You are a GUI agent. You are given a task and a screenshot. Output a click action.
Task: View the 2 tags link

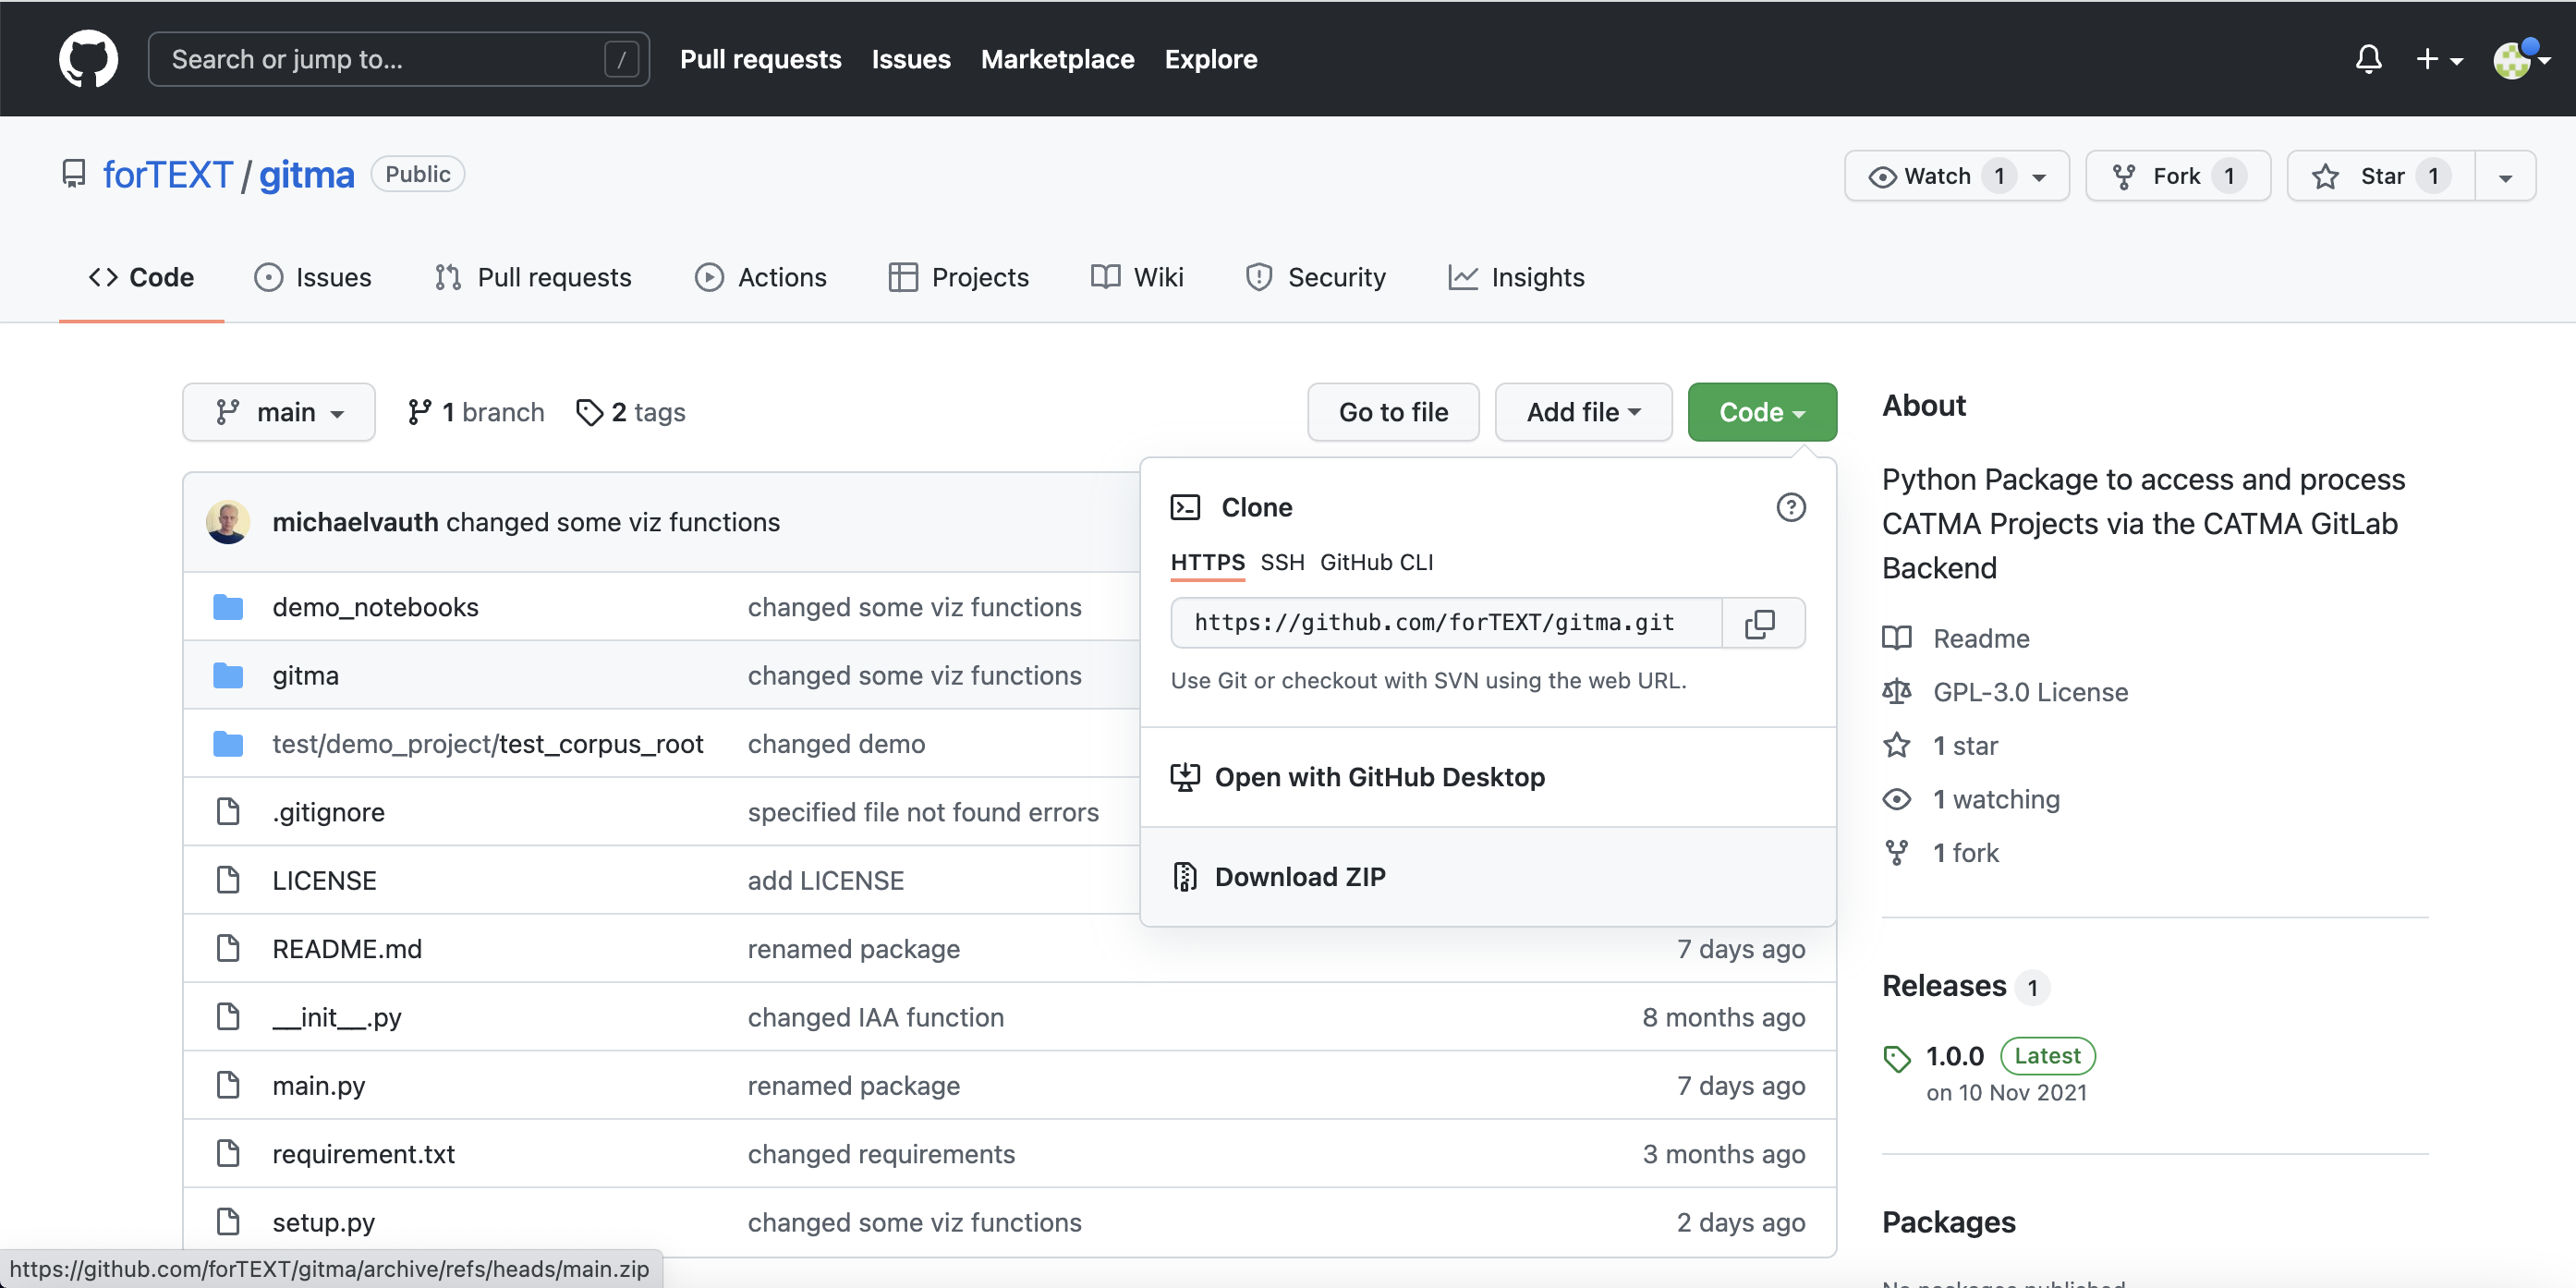click(x=630, y=412)
